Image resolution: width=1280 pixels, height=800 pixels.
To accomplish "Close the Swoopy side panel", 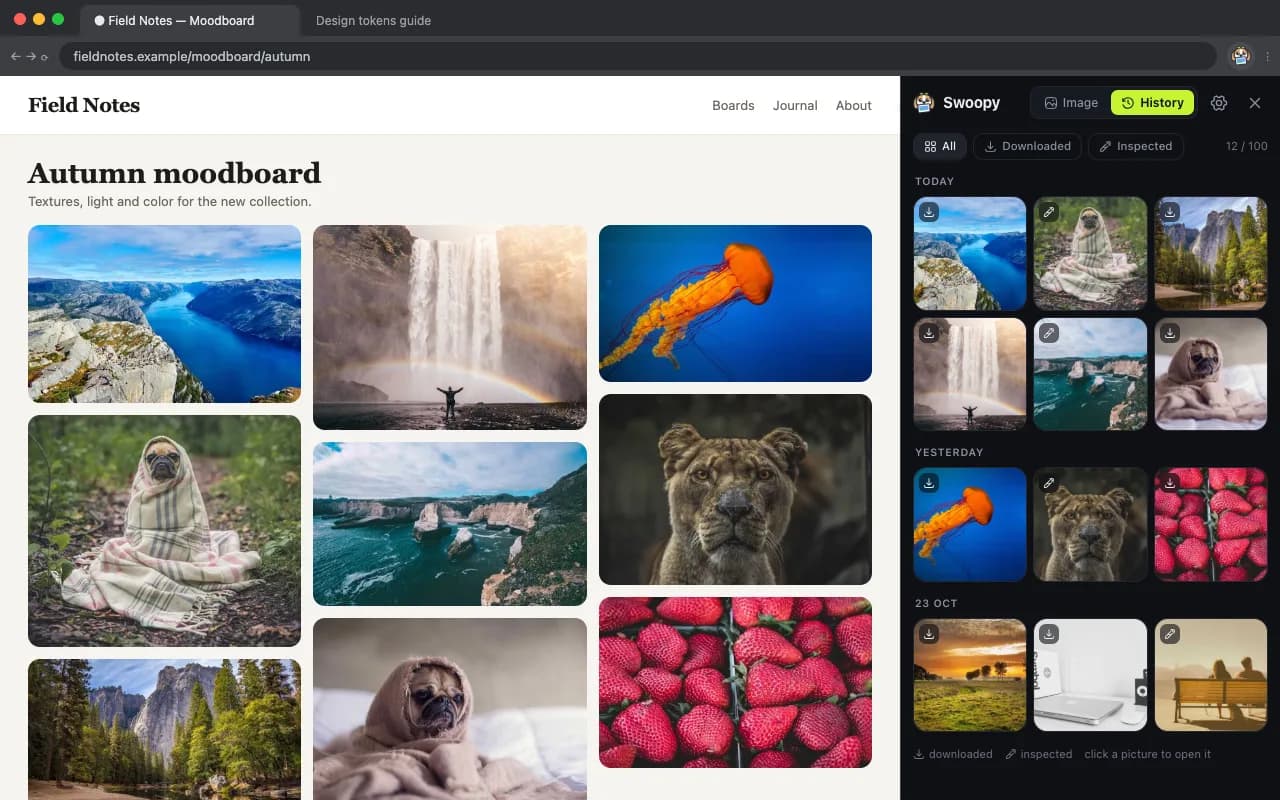I will pos(1255,103).
